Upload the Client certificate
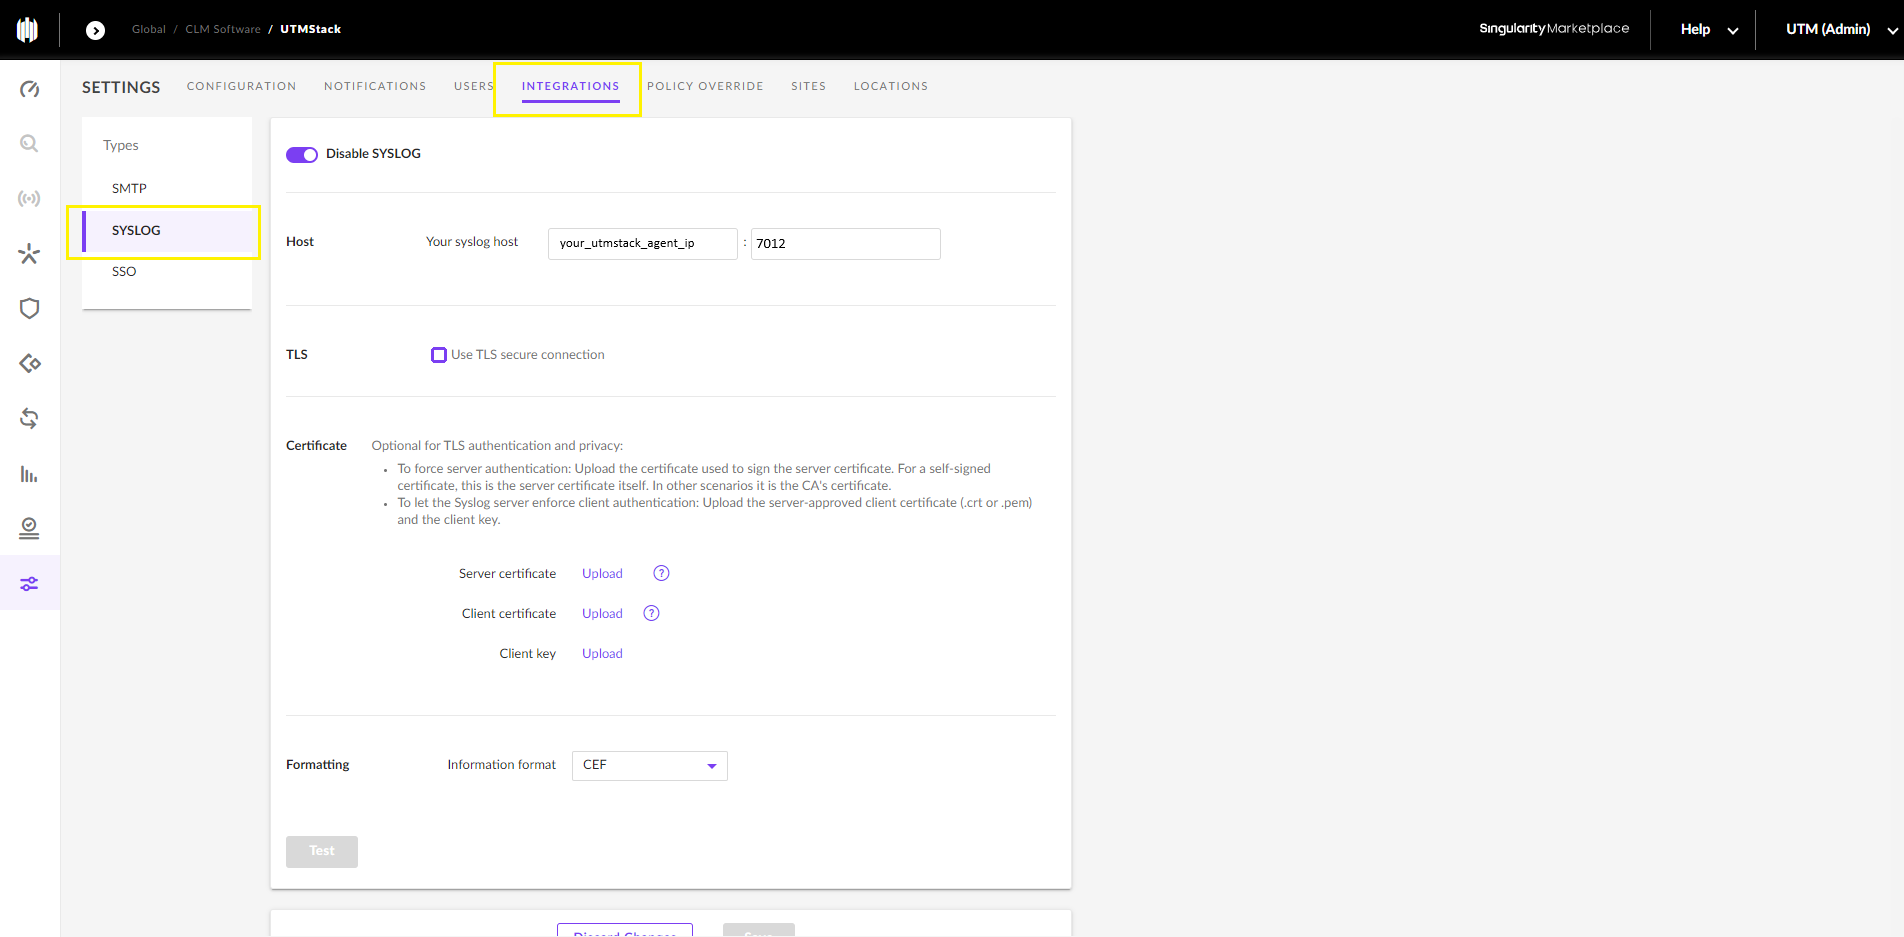The width and height of the screenshot is (1904, 937). pos(602,614)
